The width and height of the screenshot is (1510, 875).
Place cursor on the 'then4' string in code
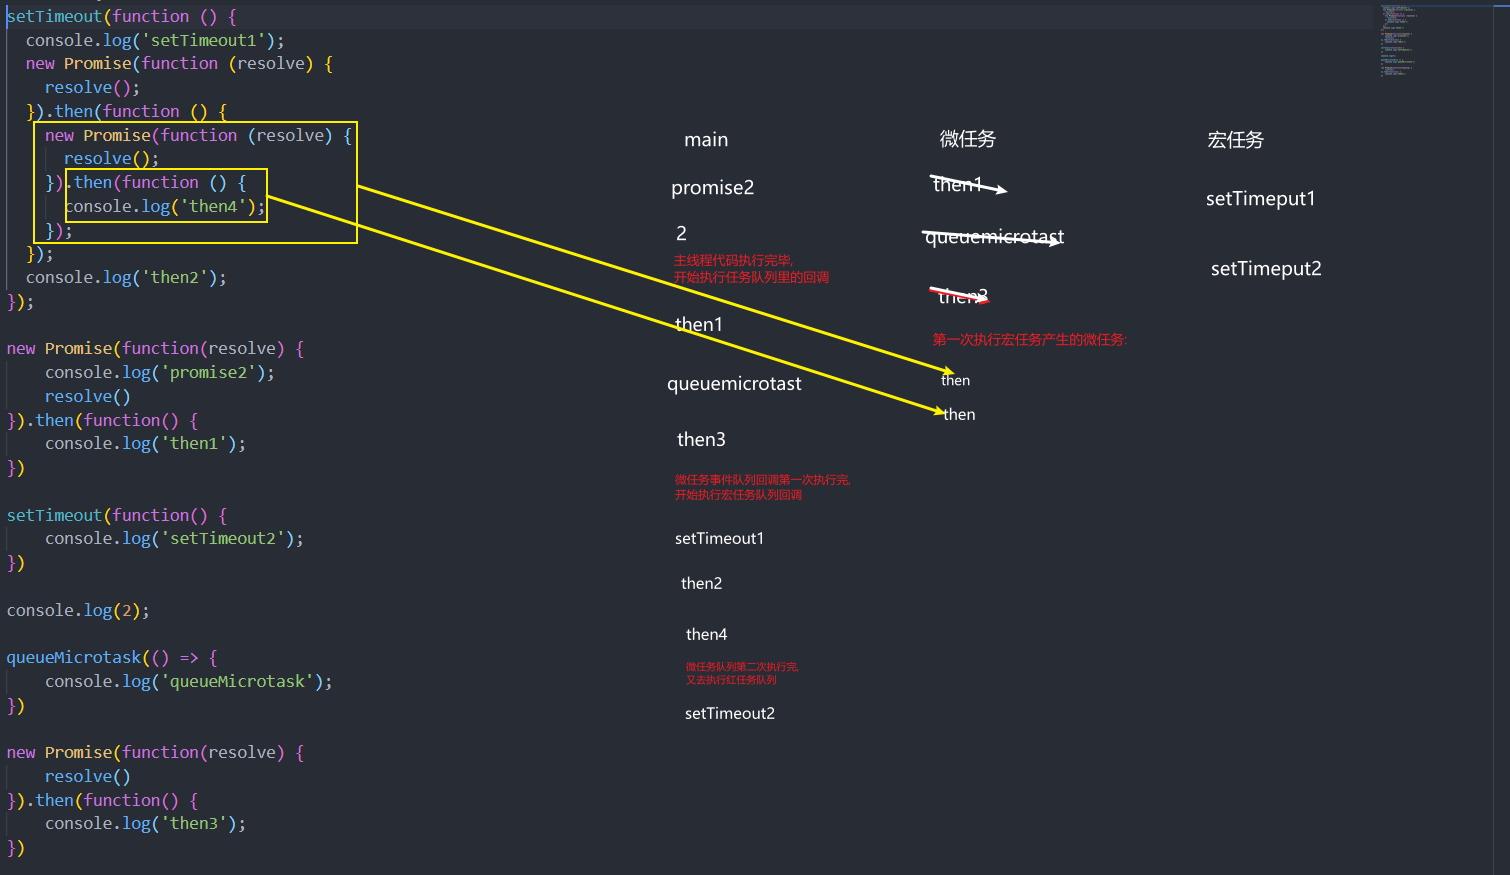point(213,207)
